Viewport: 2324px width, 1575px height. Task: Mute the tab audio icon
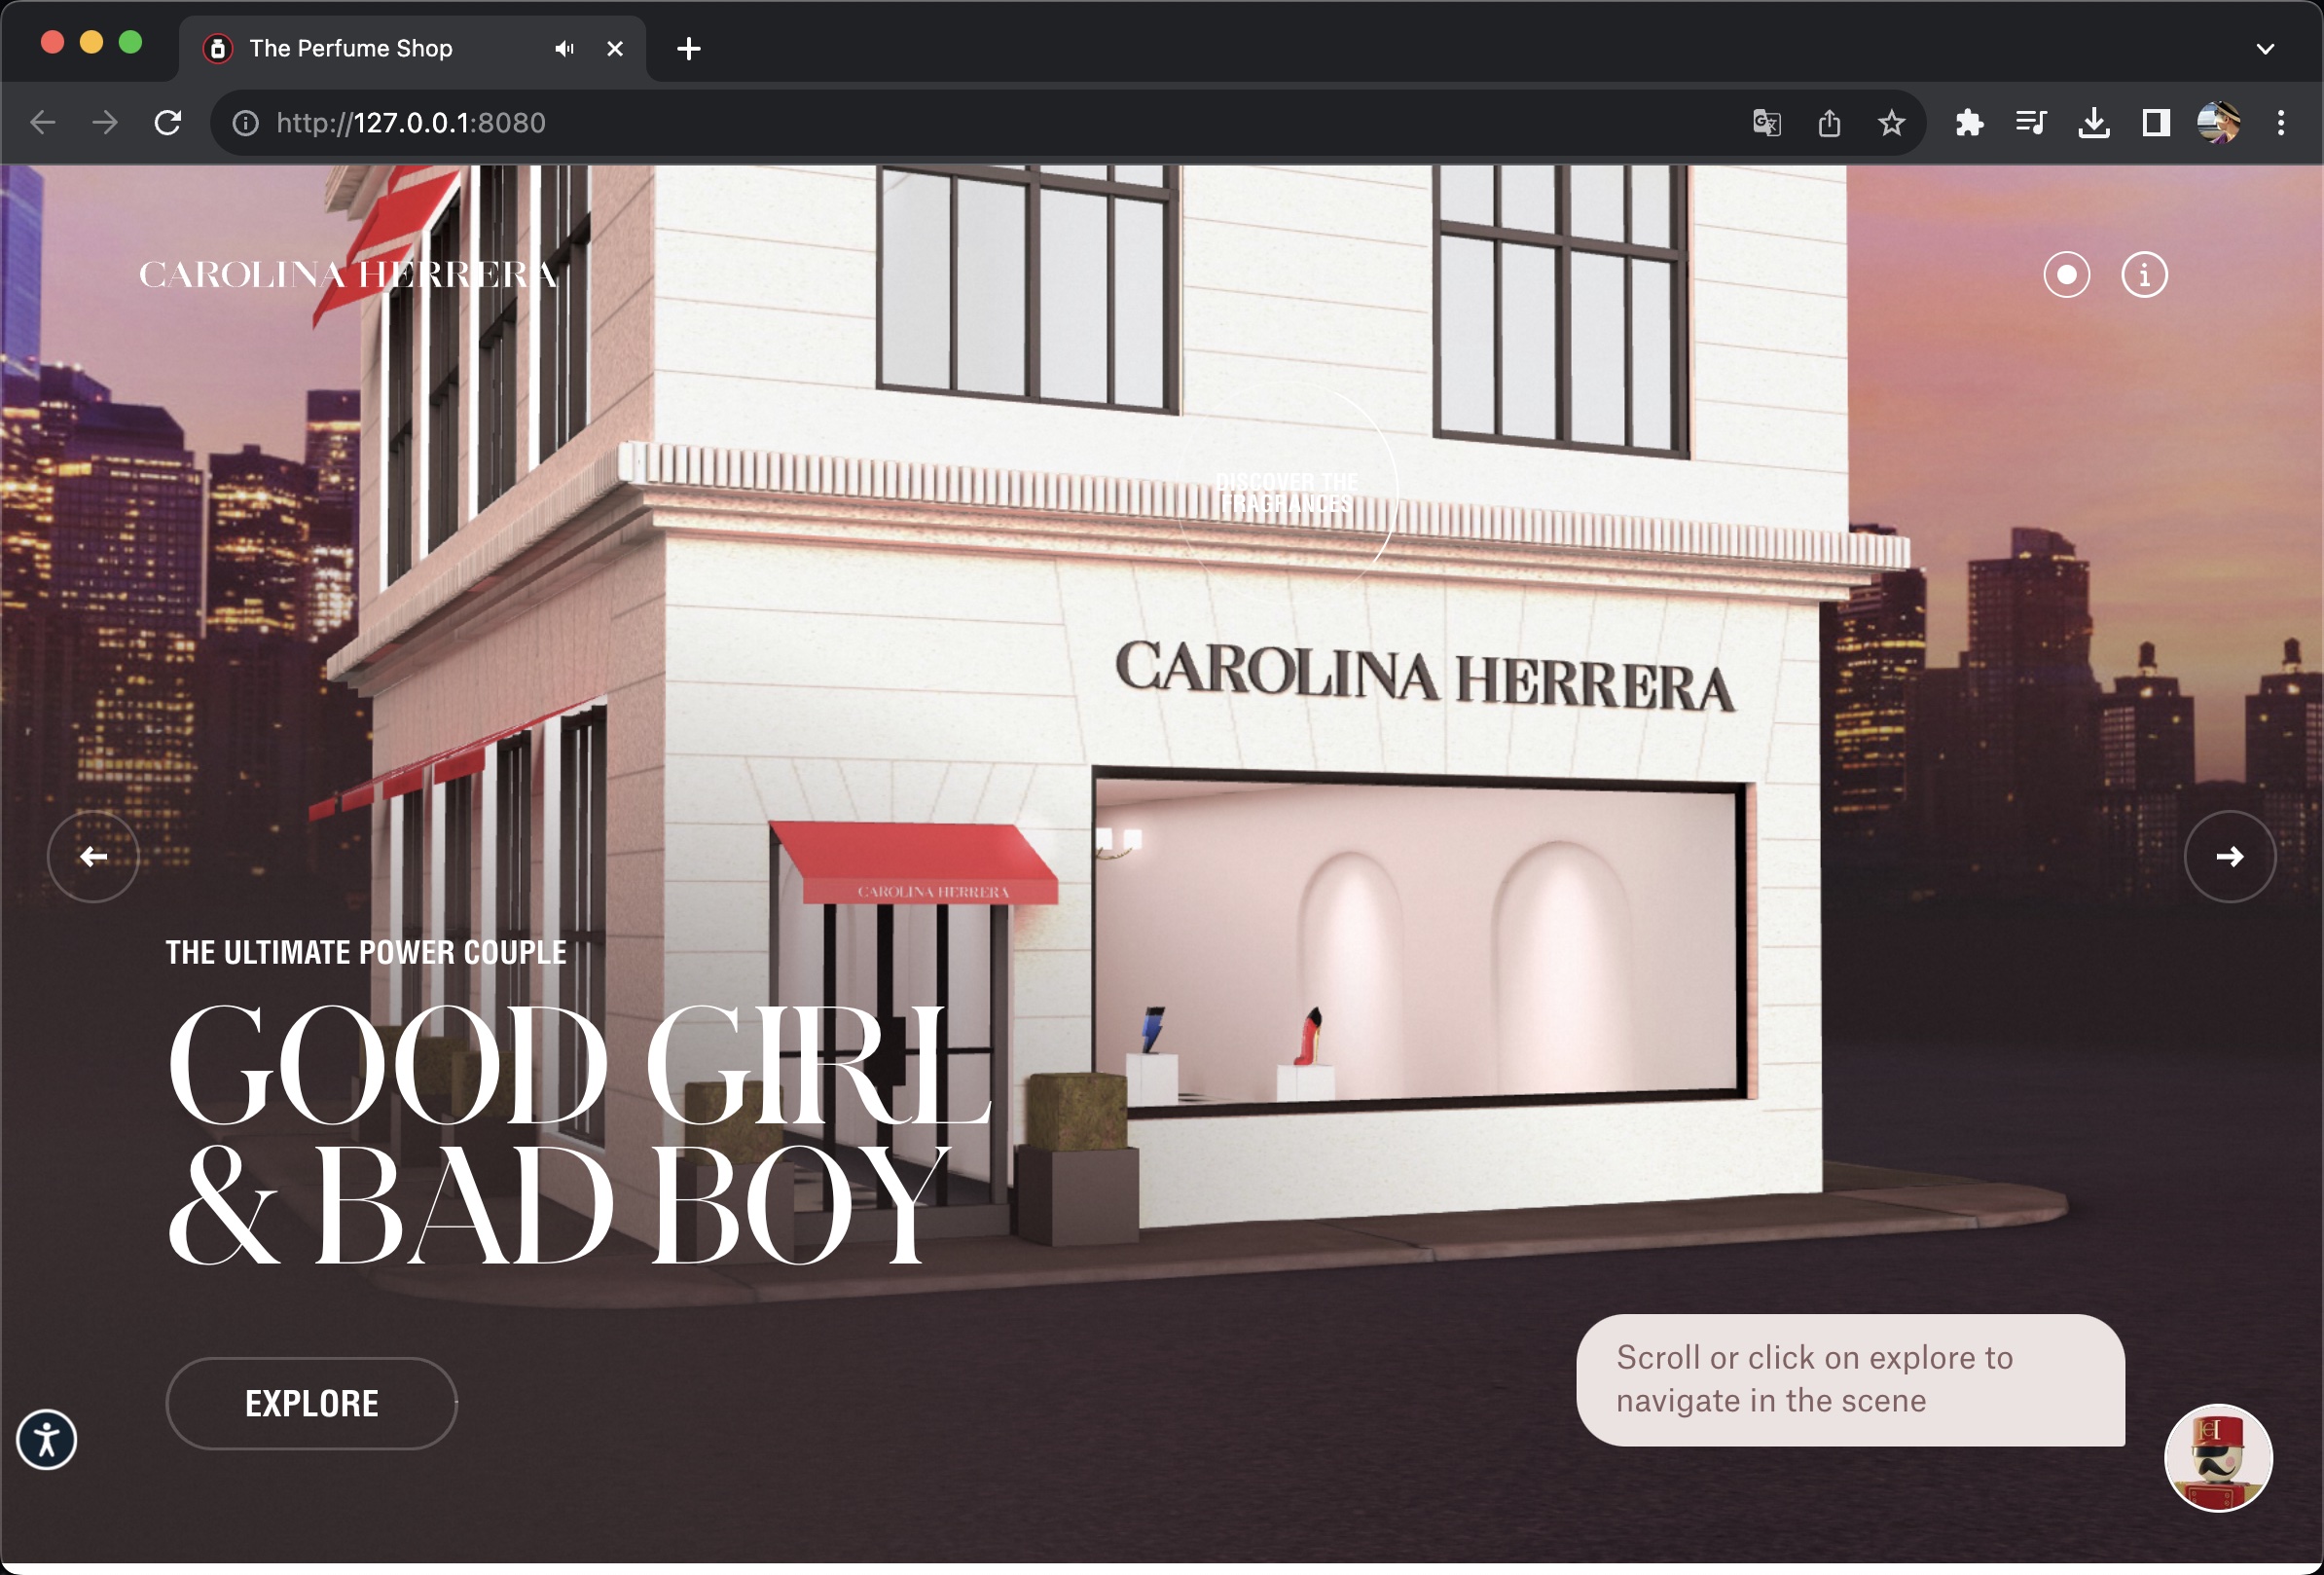[x=564, y=48]
